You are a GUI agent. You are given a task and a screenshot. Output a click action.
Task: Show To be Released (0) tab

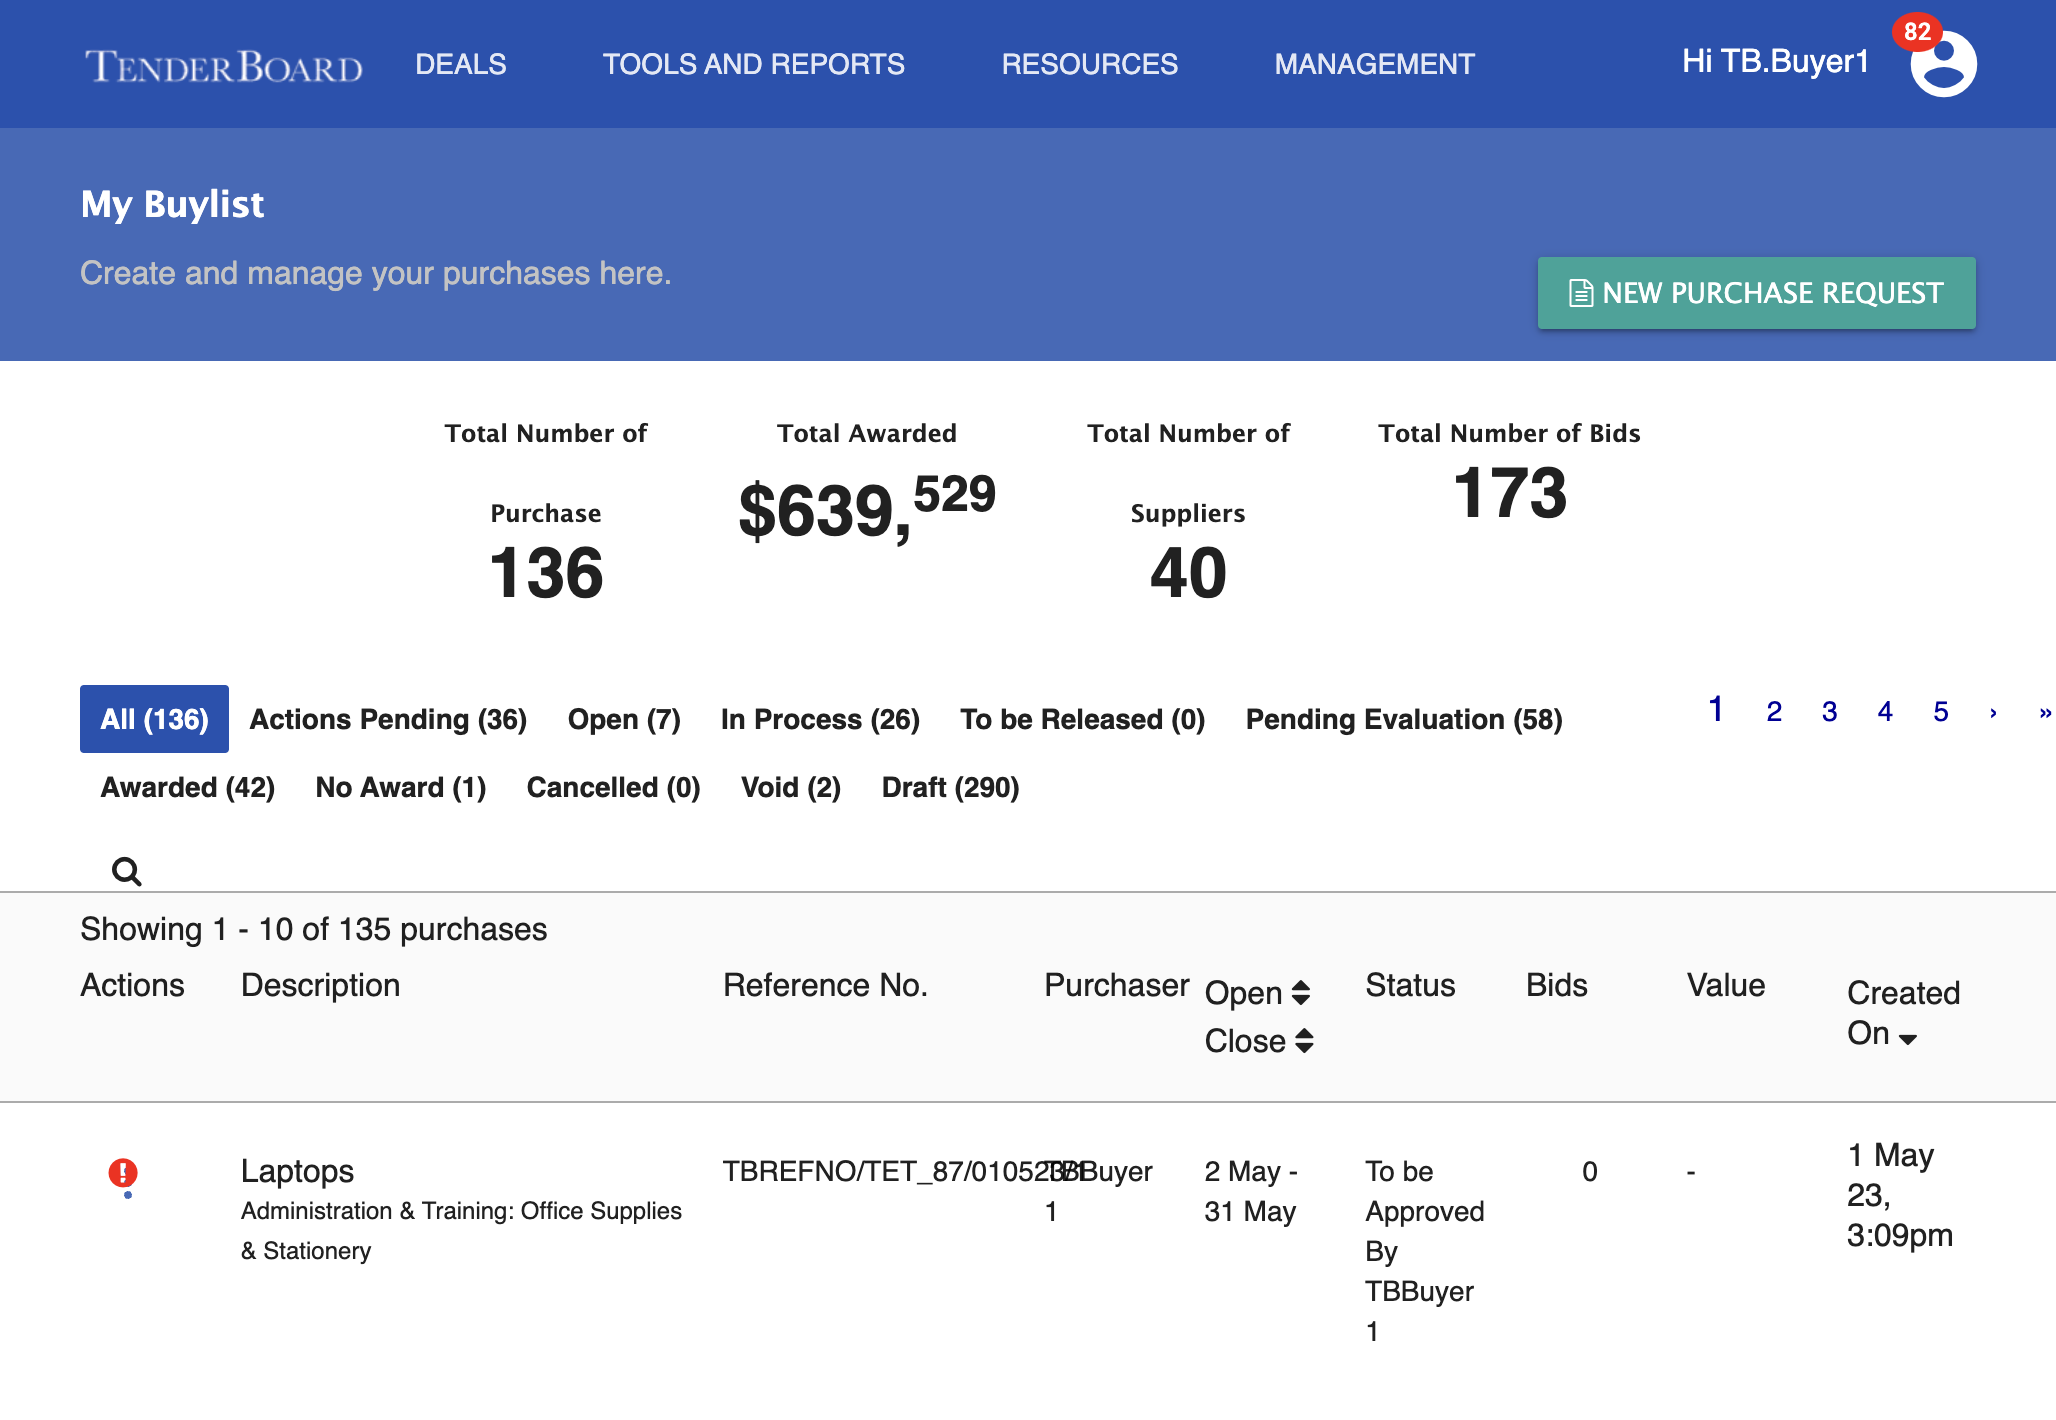(1083, 719)
